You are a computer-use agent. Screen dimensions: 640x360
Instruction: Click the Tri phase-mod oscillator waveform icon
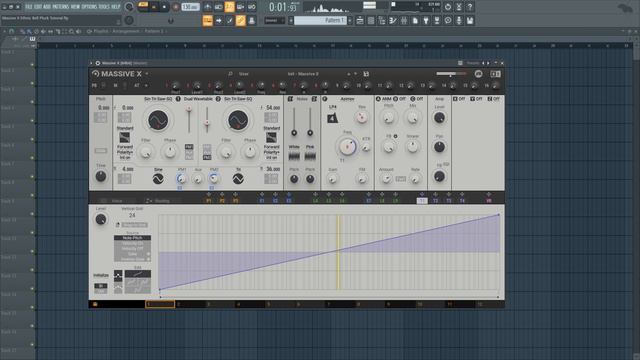pyautogui.click(x=238, y=179)
